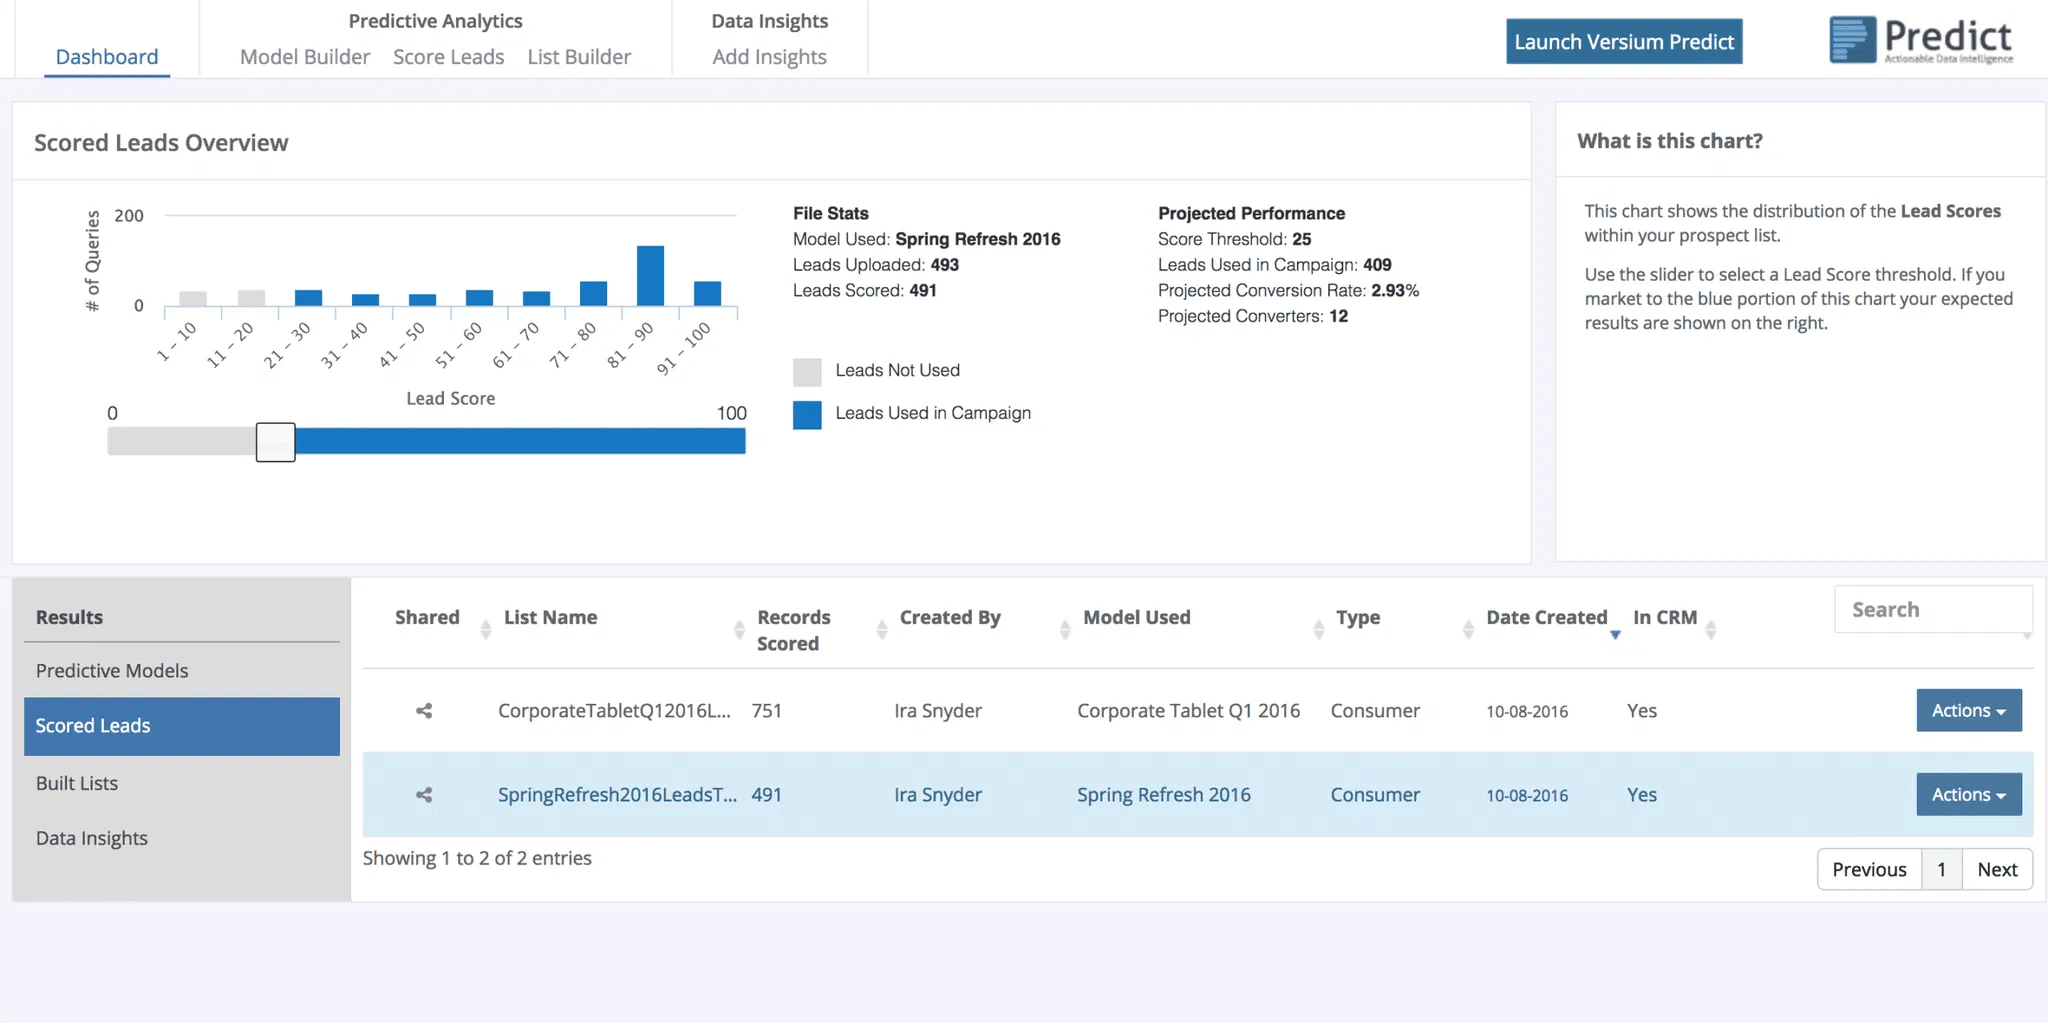Sort by Date Created column arrow
This screenshot has height=1023, width=2048.
click(x=1614, y=634)
